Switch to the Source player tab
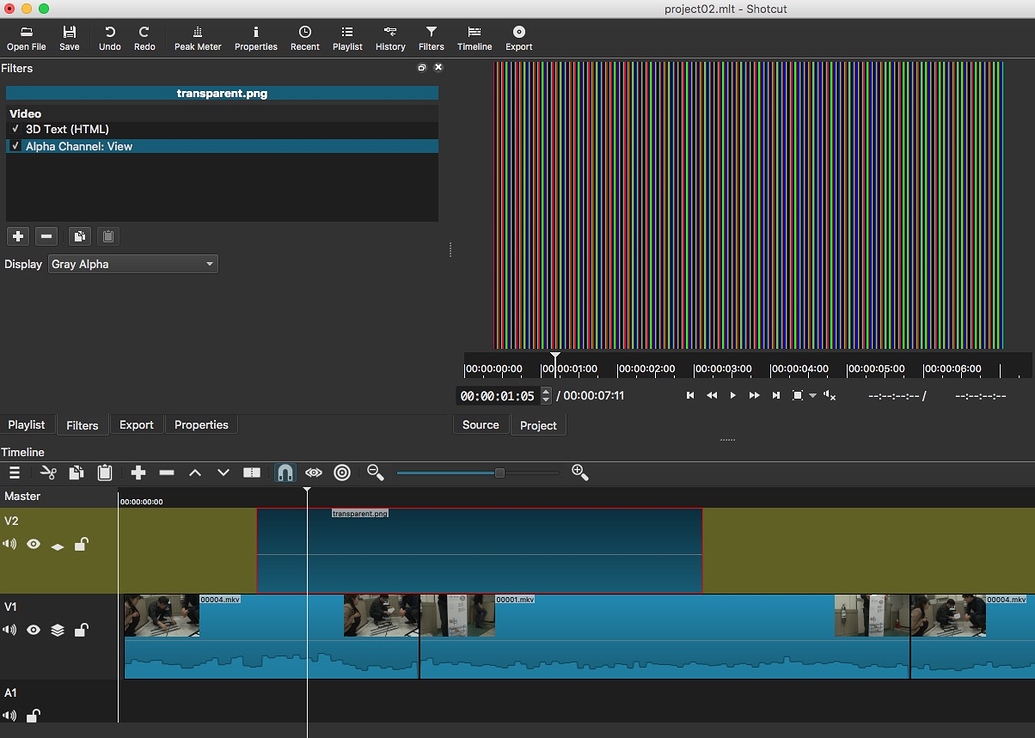 click(481, 425)
